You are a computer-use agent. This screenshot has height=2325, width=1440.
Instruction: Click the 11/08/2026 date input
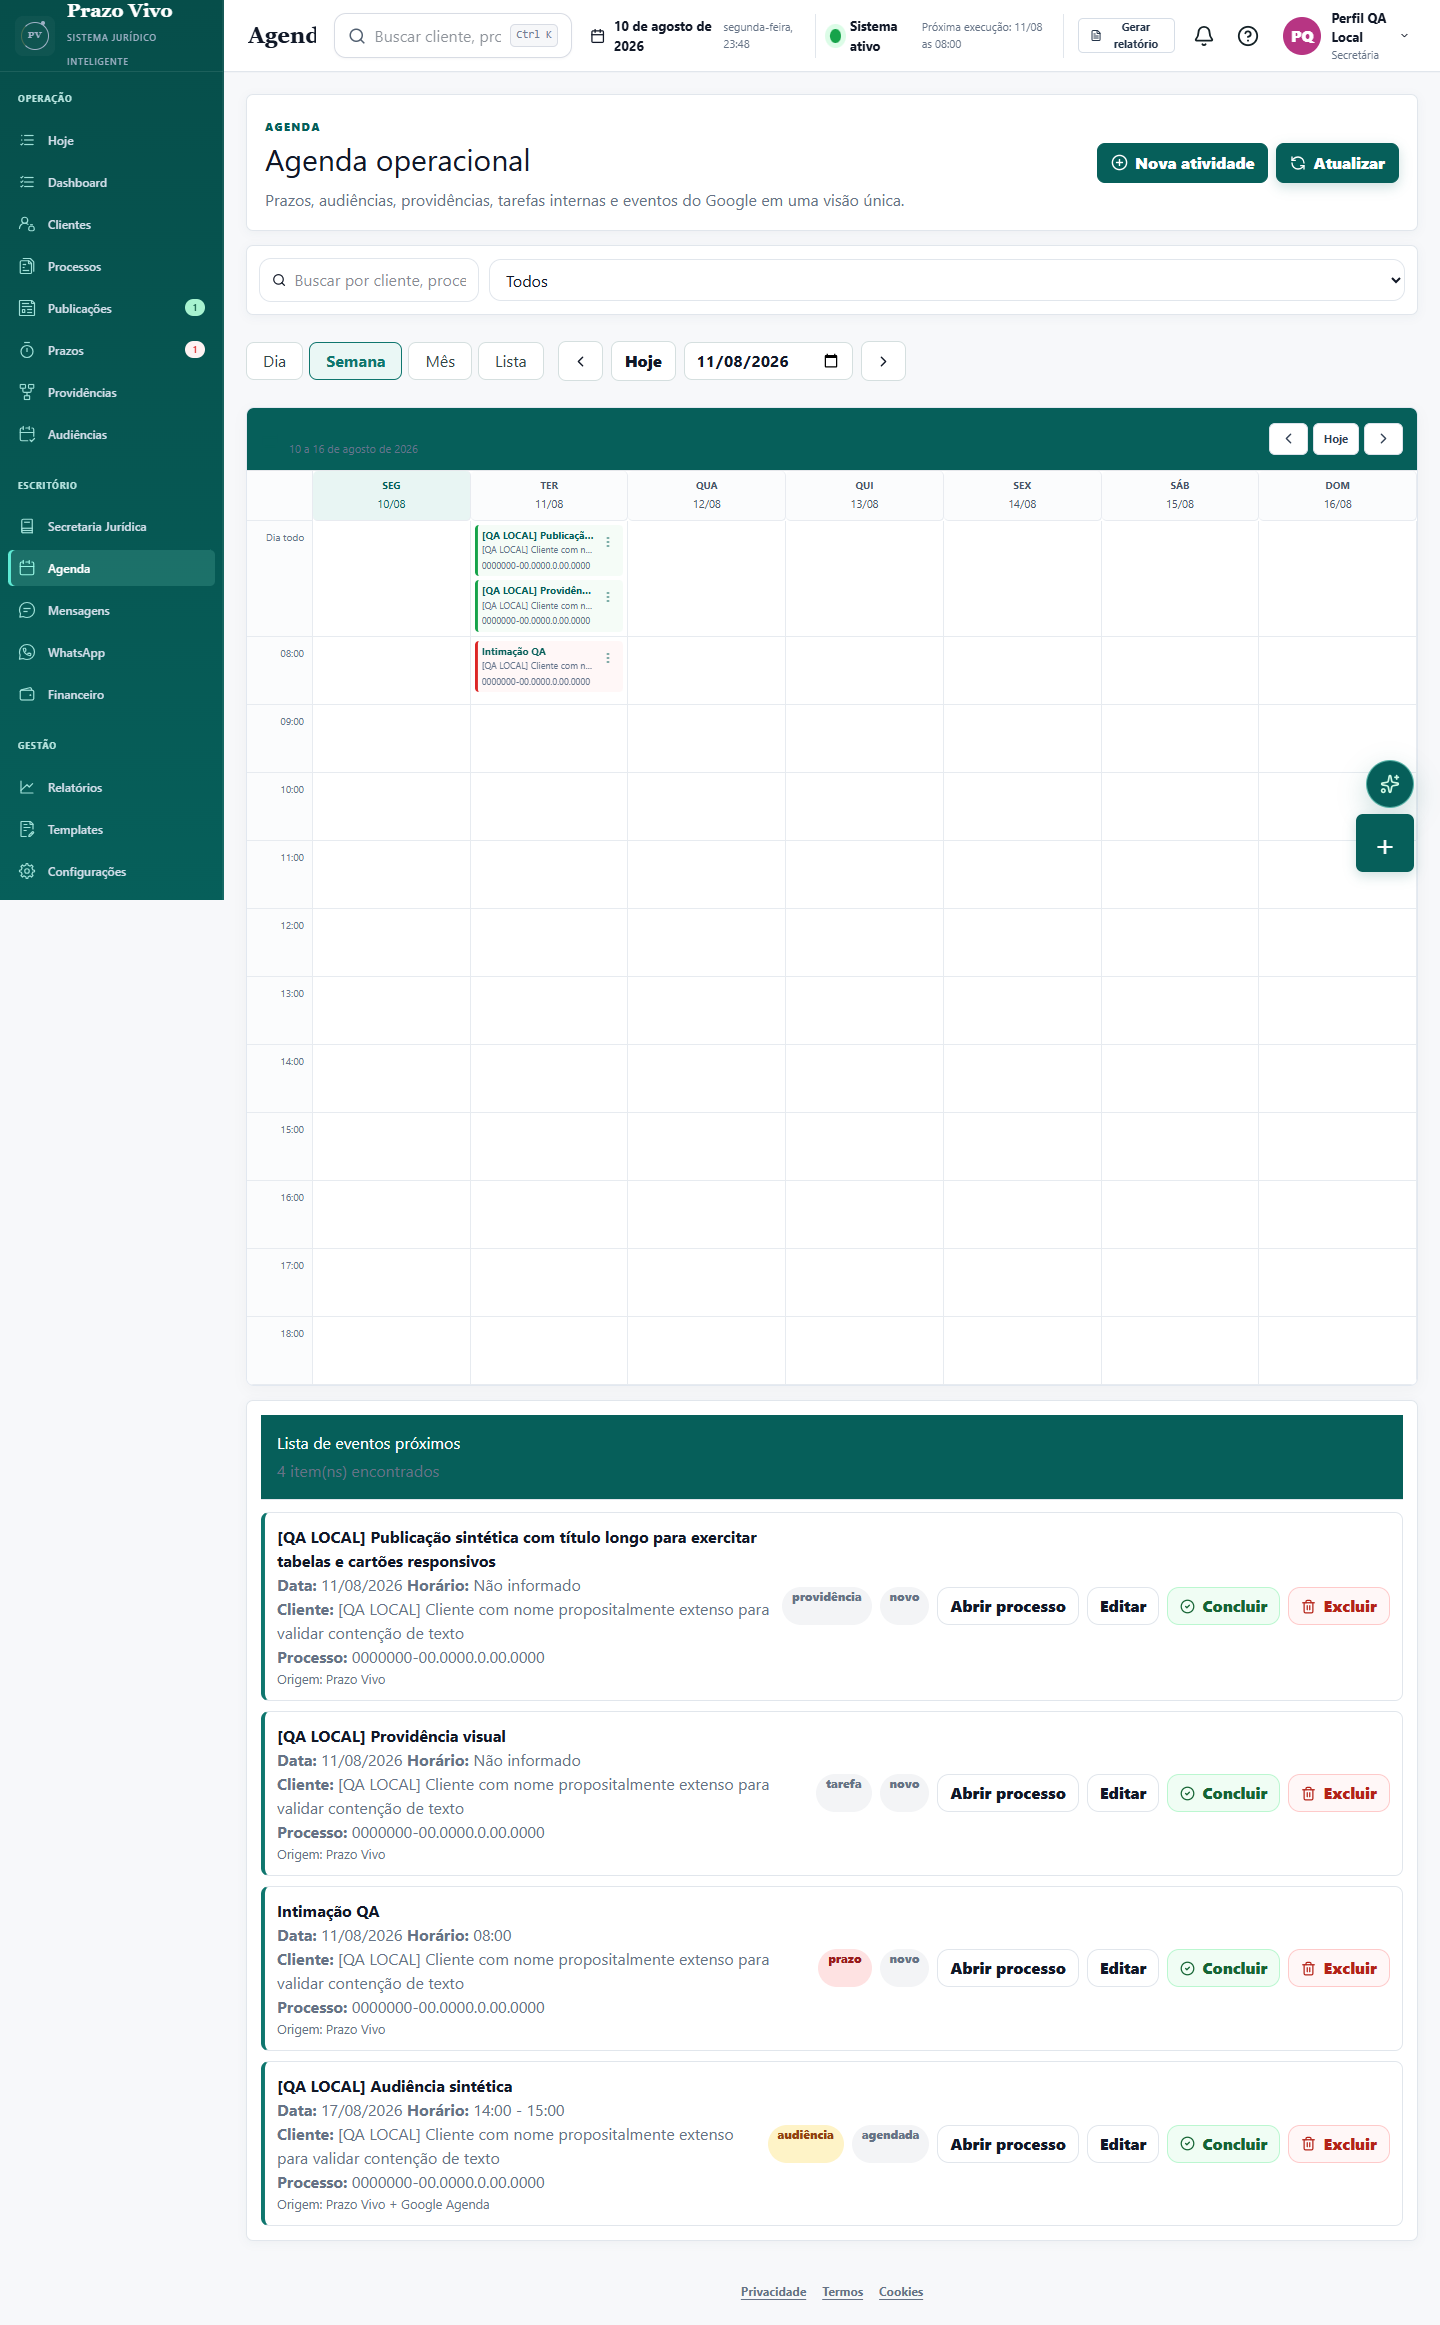(x=768, y=361)
